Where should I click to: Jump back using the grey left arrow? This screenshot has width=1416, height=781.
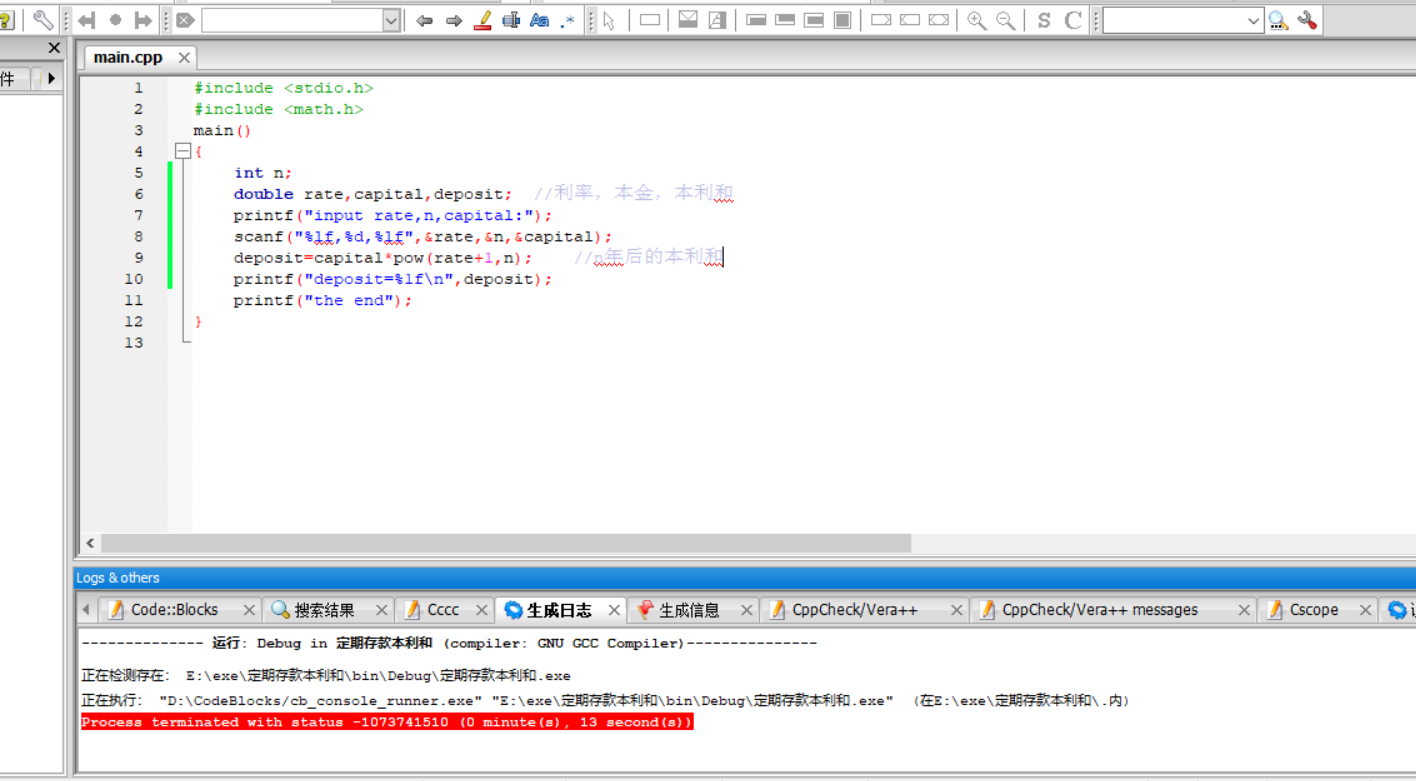[x=87, y=20]
